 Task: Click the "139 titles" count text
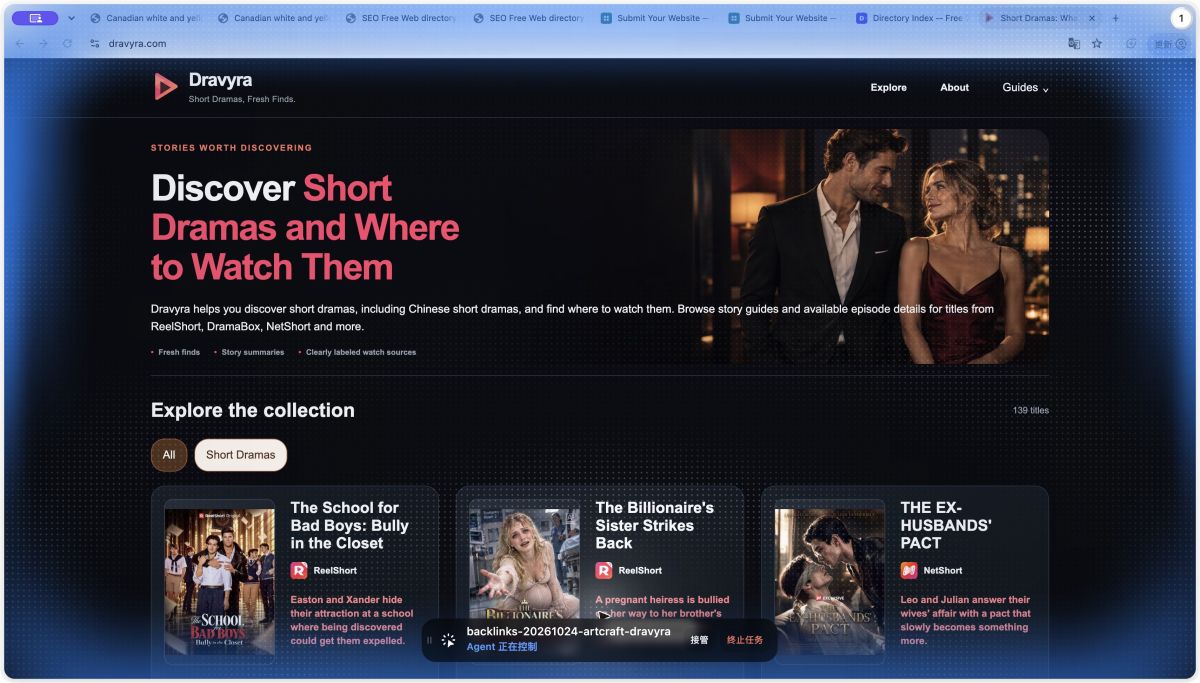pos(1031,410)
